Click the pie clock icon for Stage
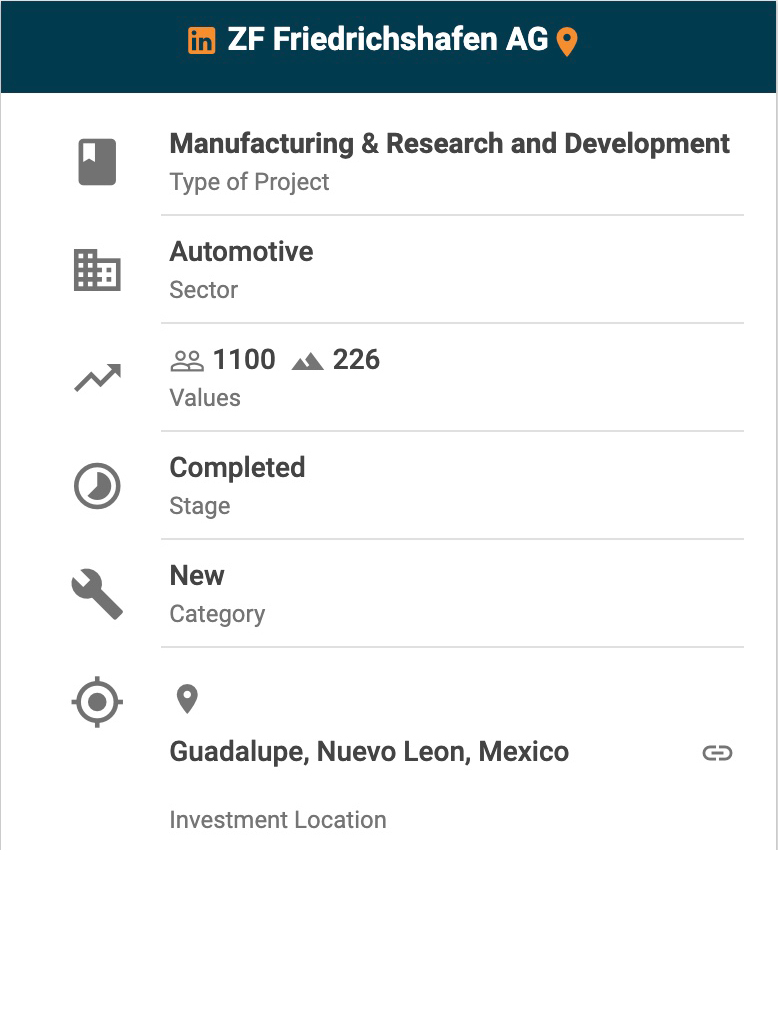Image resolution: width=778 pixels, height=1014 pixels. click(97, 487)
